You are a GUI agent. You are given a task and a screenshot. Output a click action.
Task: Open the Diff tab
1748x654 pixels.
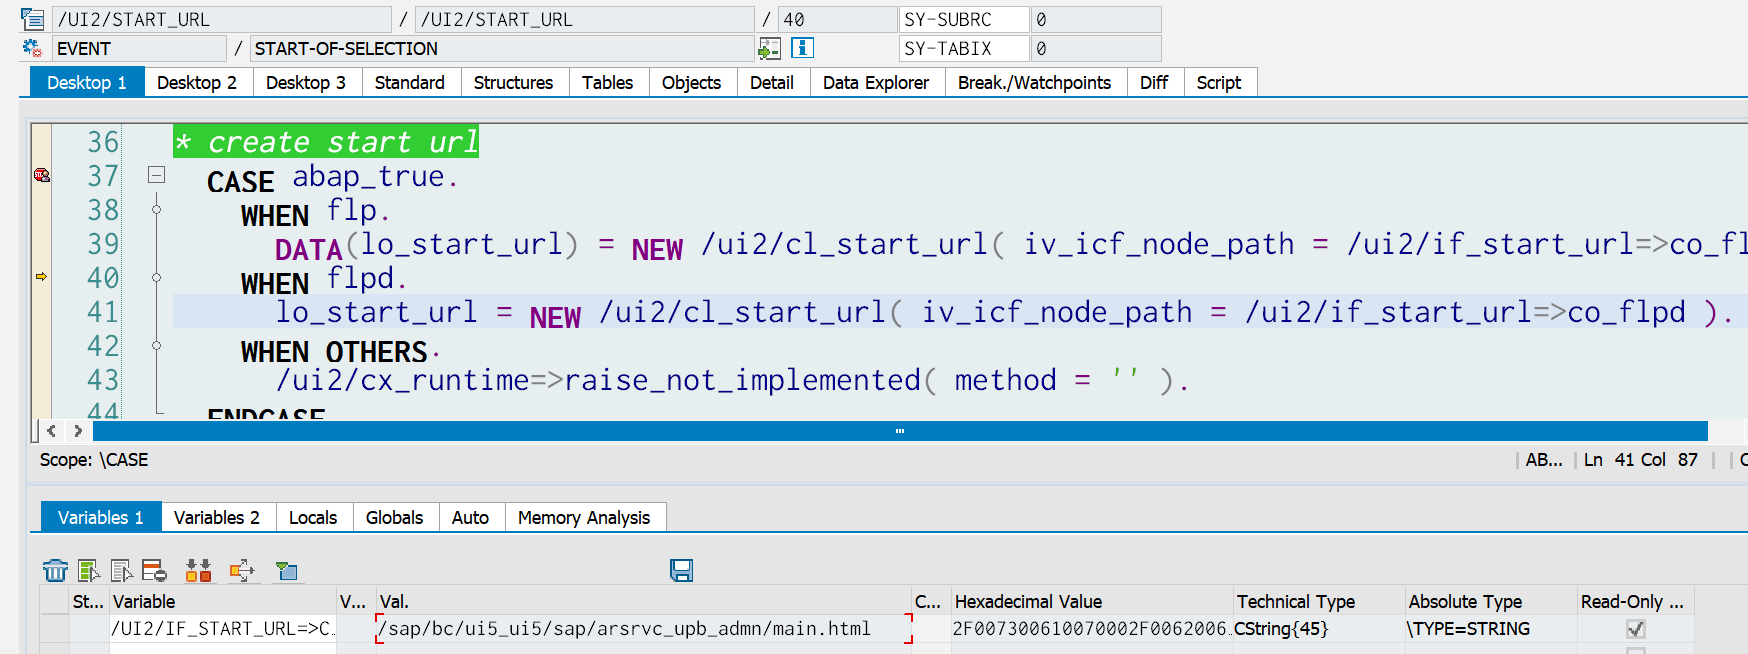click(1154, 82)
